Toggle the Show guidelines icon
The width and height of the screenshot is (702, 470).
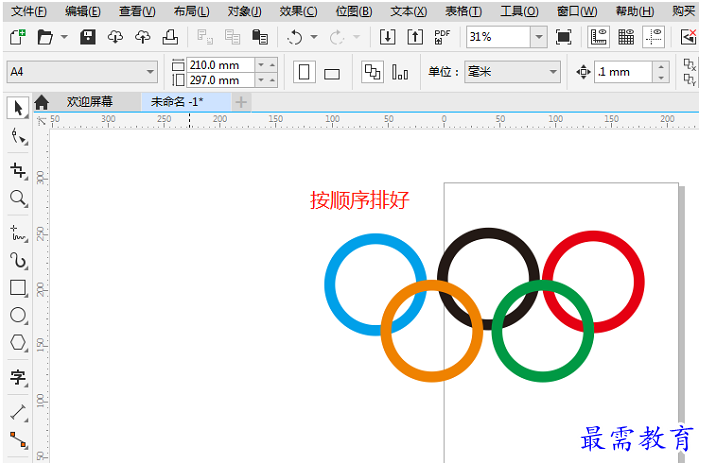click(x=653, y=37)
